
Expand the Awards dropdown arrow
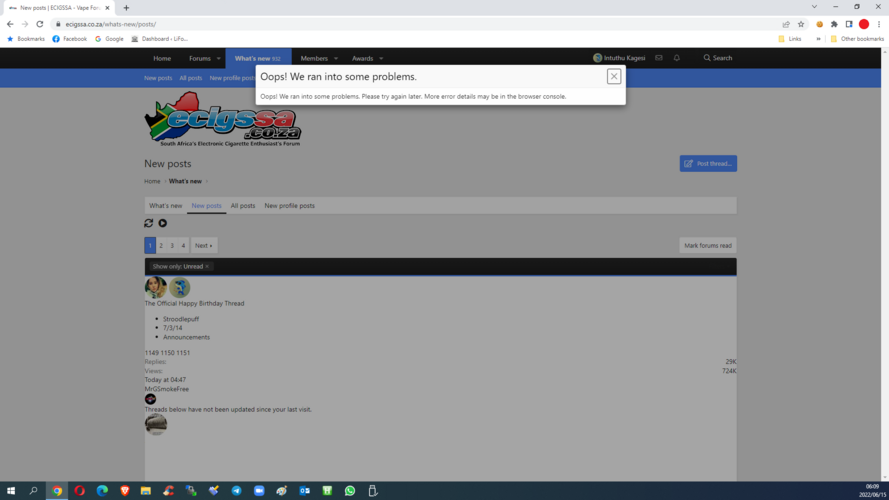click(x=381, y=58)
